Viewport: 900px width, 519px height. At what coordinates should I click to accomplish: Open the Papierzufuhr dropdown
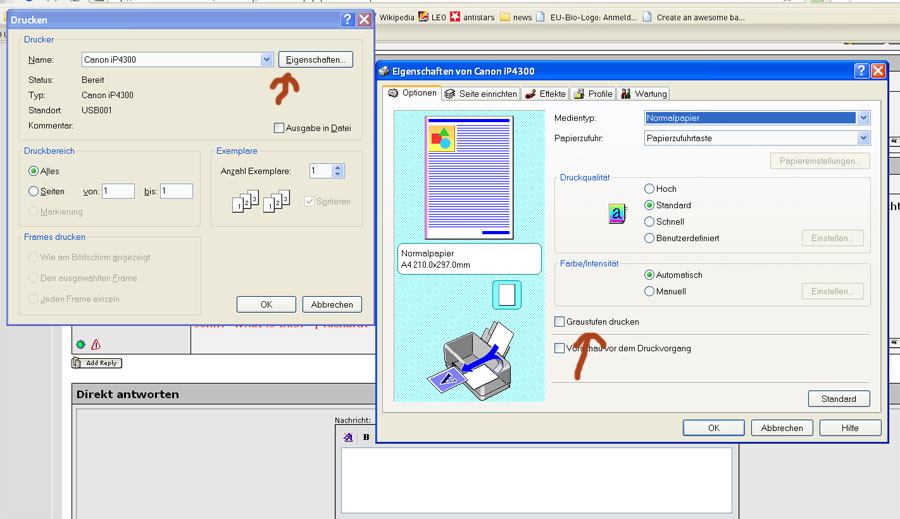863,138
